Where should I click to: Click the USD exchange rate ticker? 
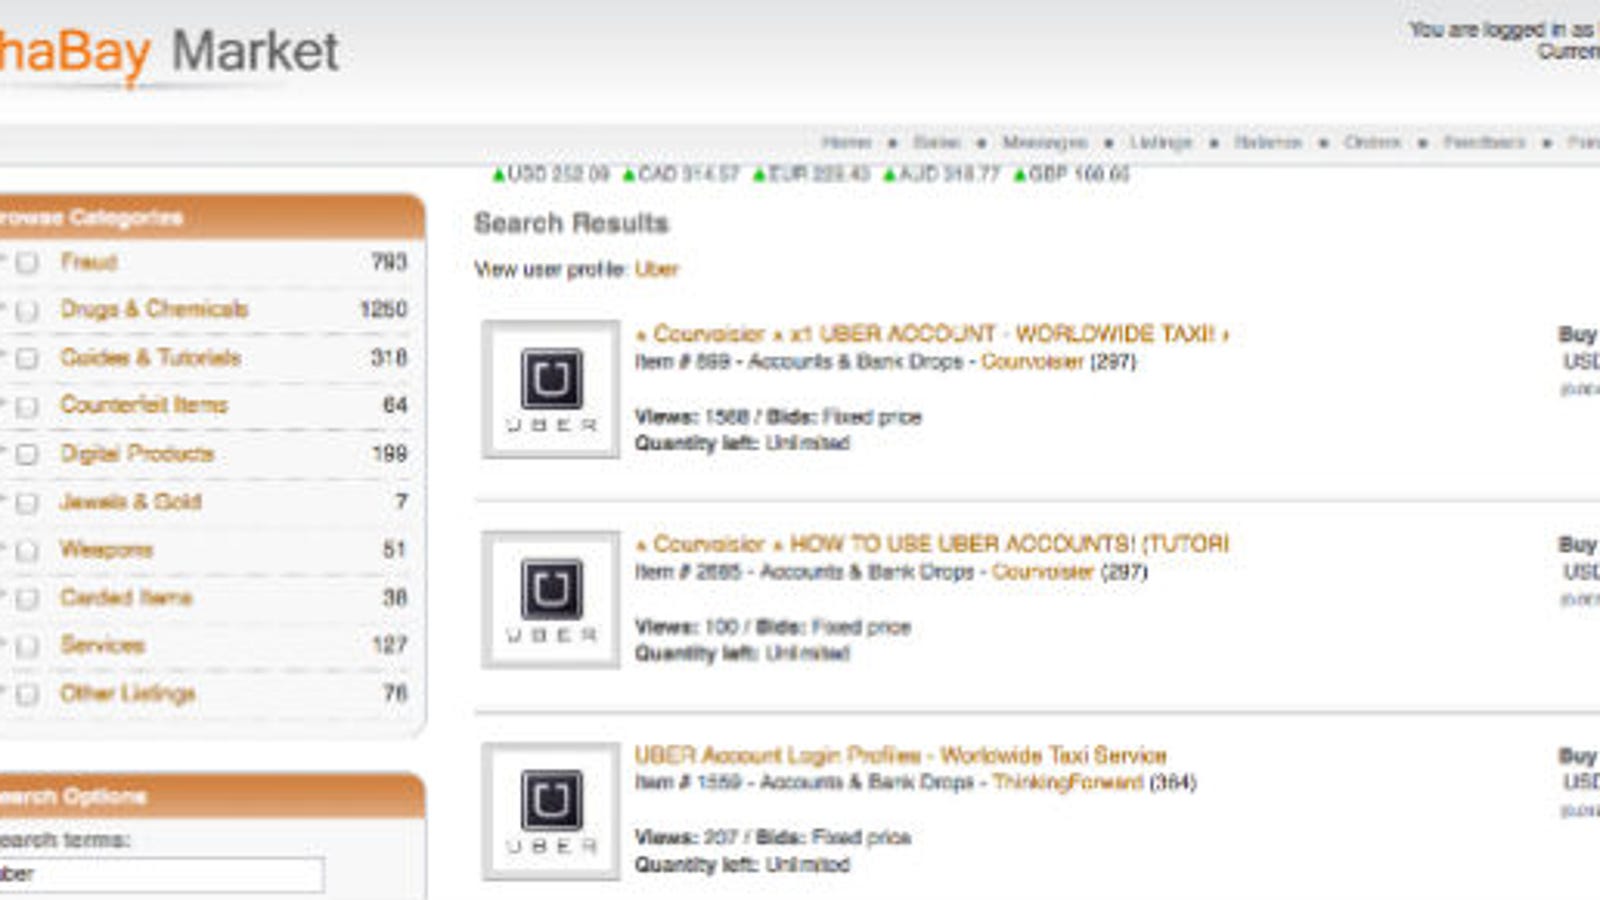[550, 174]
